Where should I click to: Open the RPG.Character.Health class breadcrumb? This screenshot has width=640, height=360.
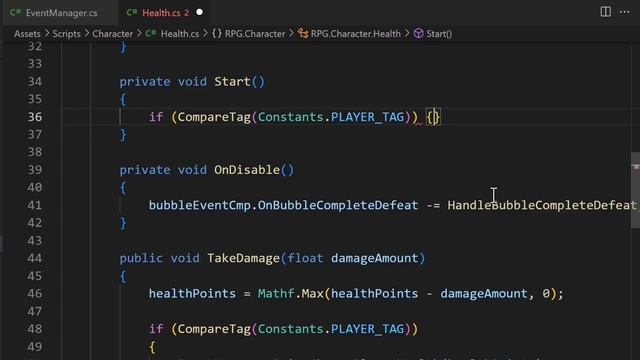pyautogui.click(x=356, y=34)
